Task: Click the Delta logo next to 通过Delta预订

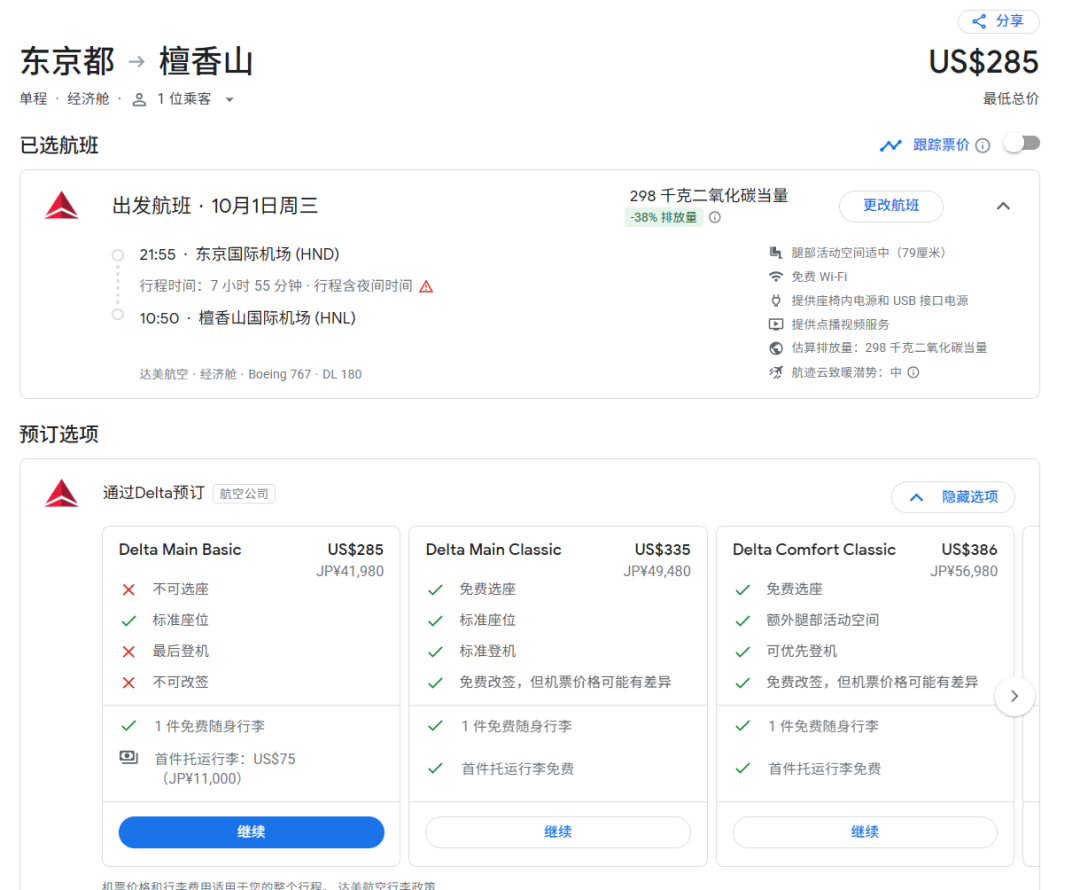Action: point(61,493)
